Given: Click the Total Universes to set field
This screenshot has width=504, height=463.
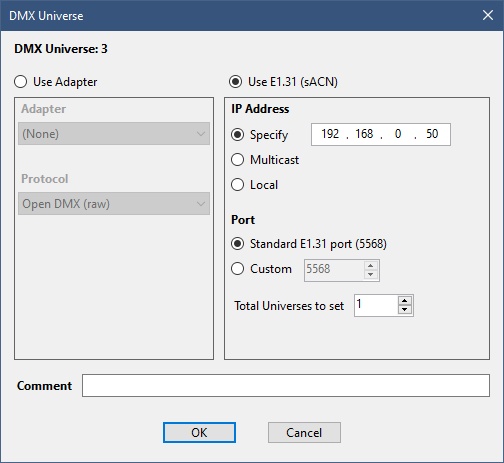Looking at the screenshot, I should tap(376, 305).
